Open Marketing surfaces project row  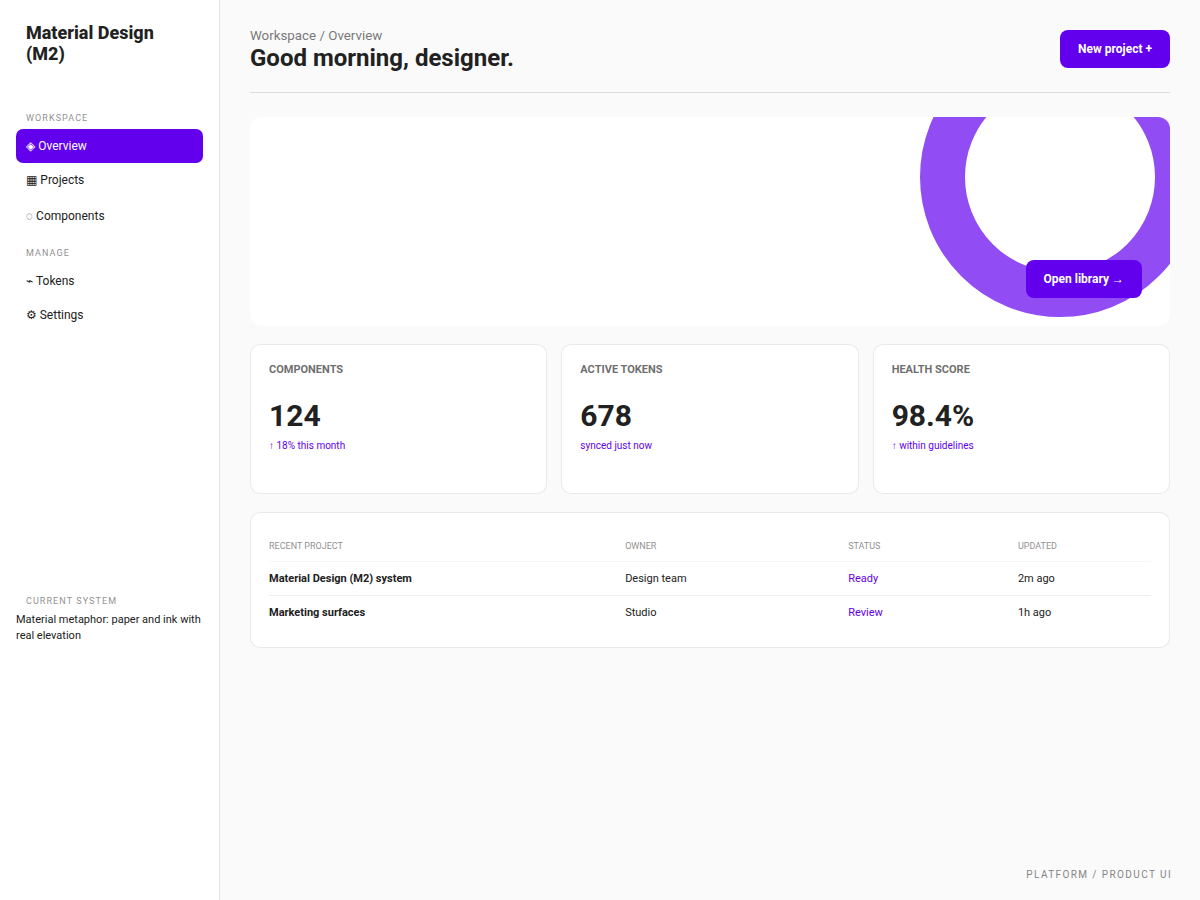click(x=710, y=612)
